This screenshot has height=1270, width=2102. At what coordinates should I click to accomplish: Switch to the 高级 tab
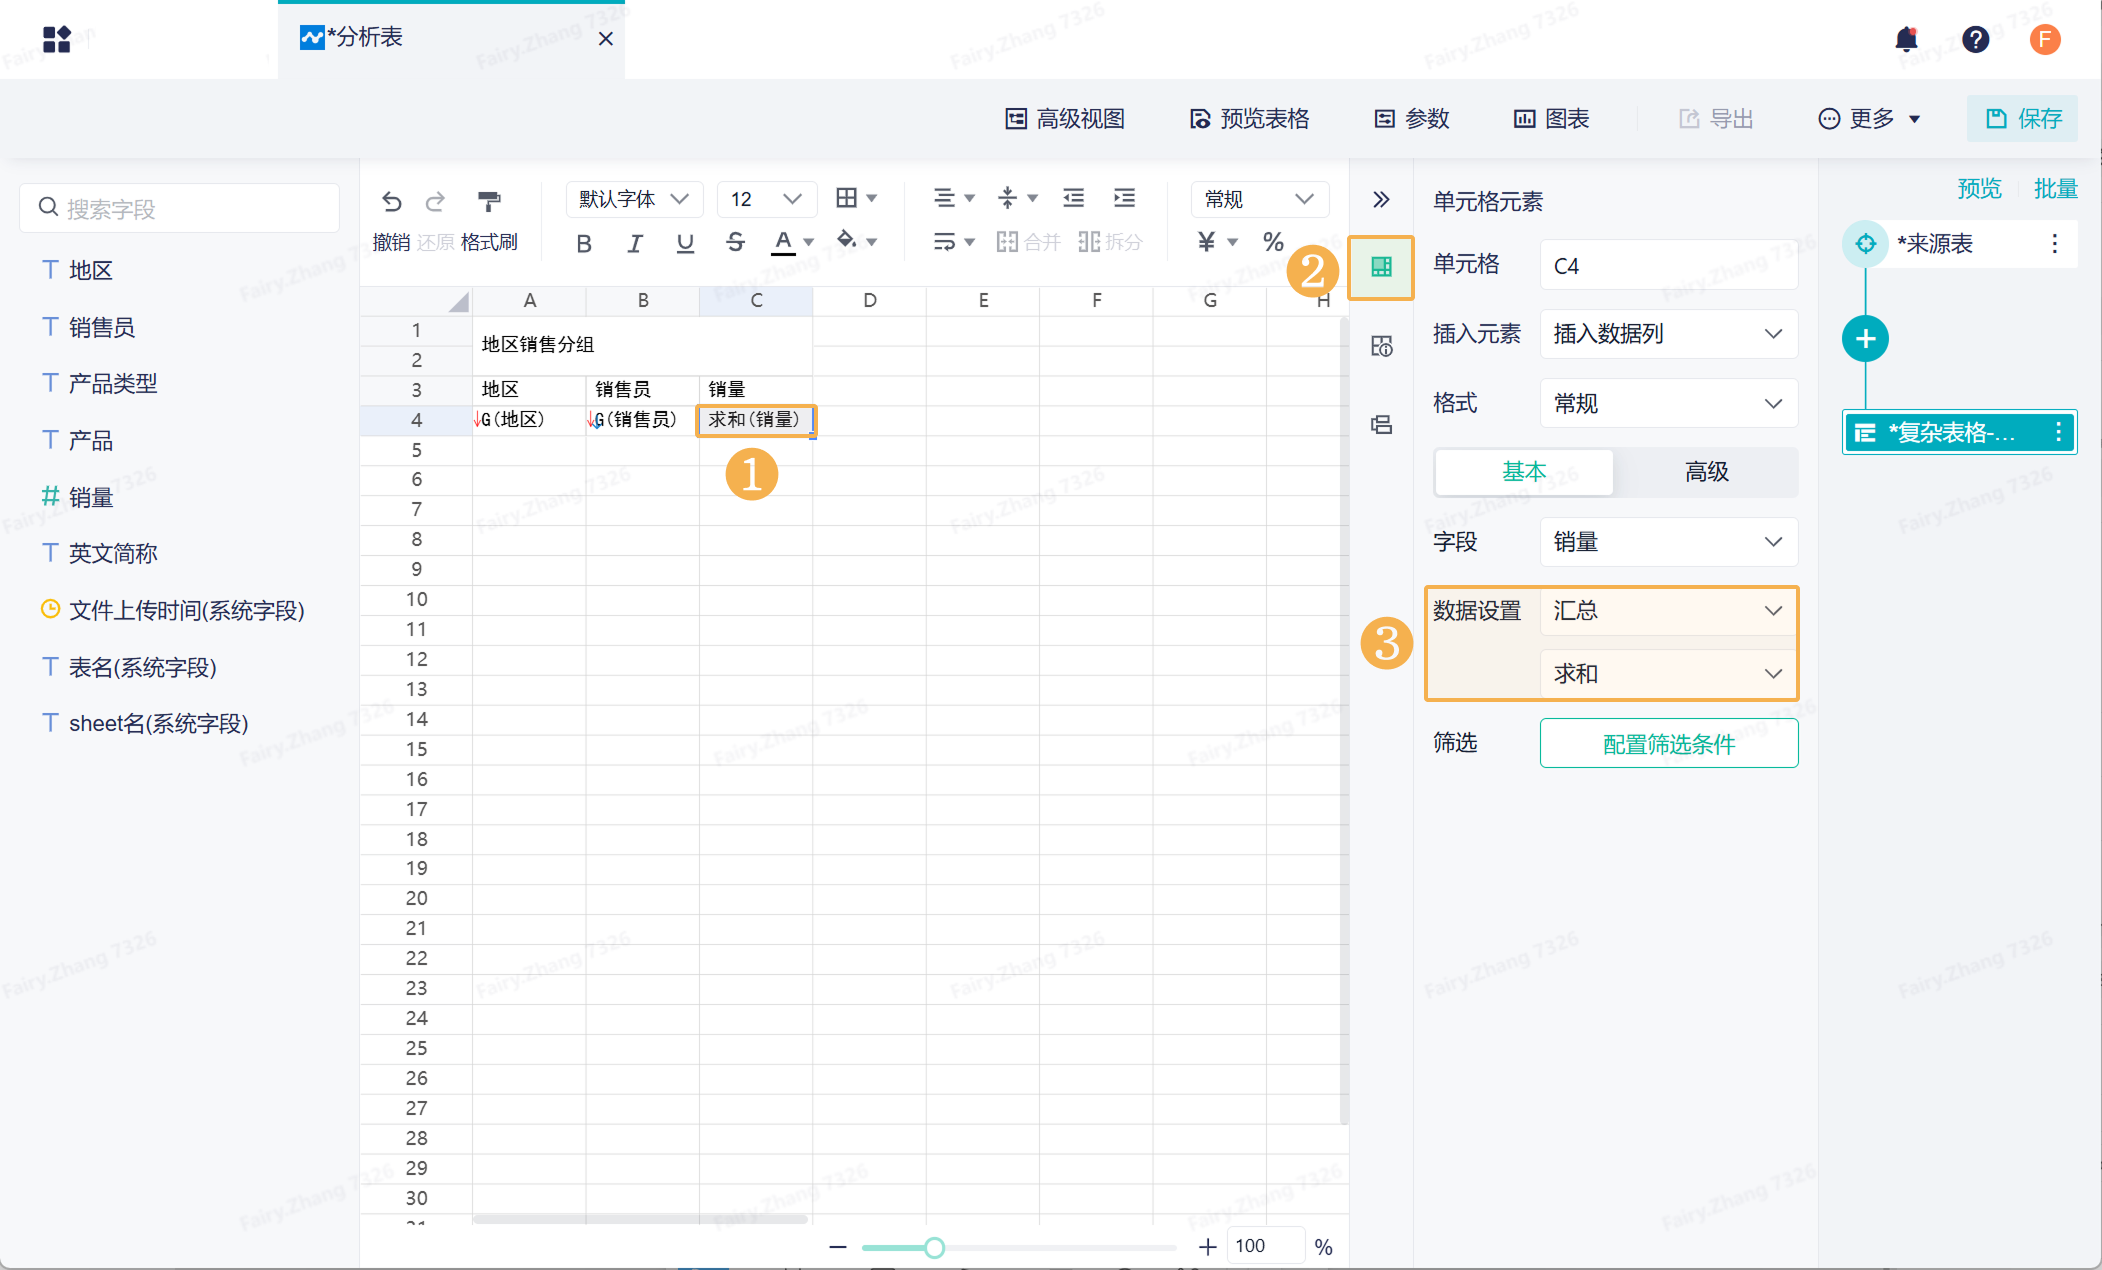tap(1706, 472)
